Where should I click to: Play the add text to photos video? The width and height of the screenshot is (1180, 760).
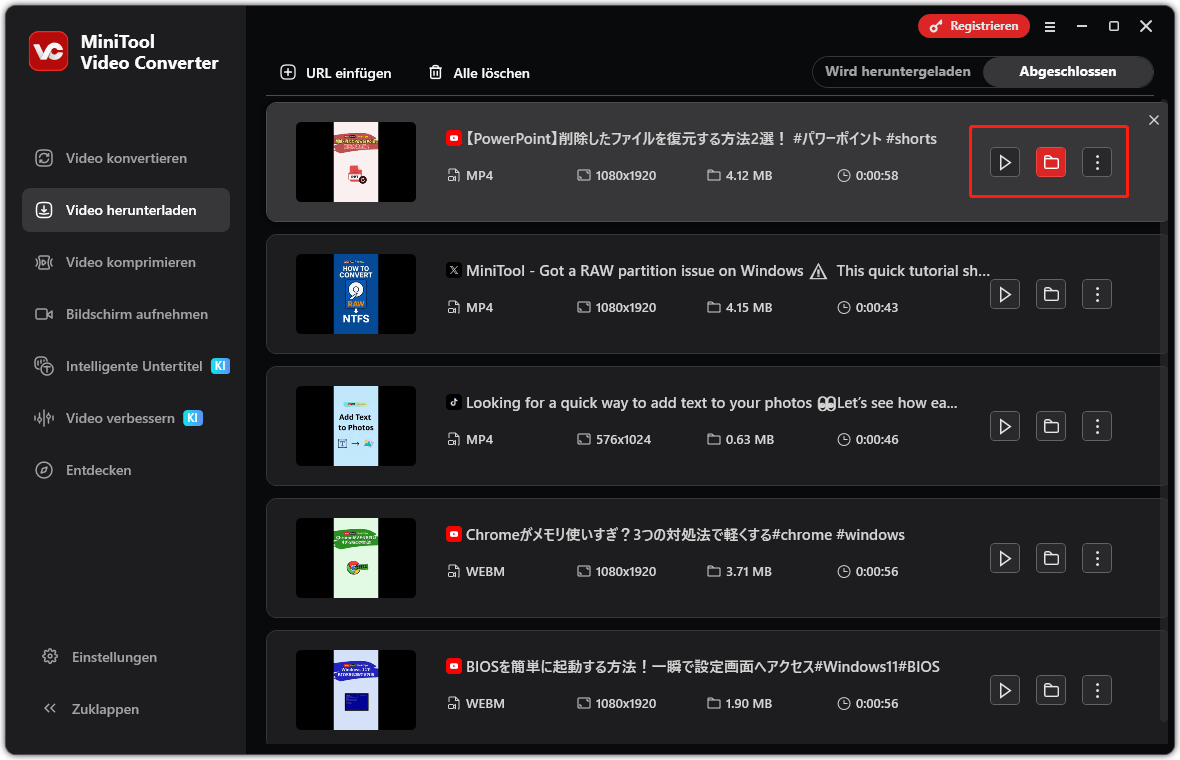[1005, 427]
